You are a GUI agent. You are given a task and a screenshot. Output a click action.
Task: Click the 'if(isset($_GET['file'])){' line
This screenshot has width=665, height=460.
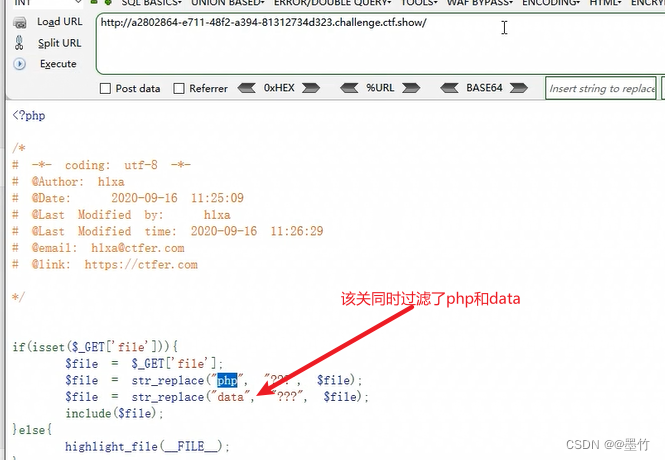tap(95, 347)
